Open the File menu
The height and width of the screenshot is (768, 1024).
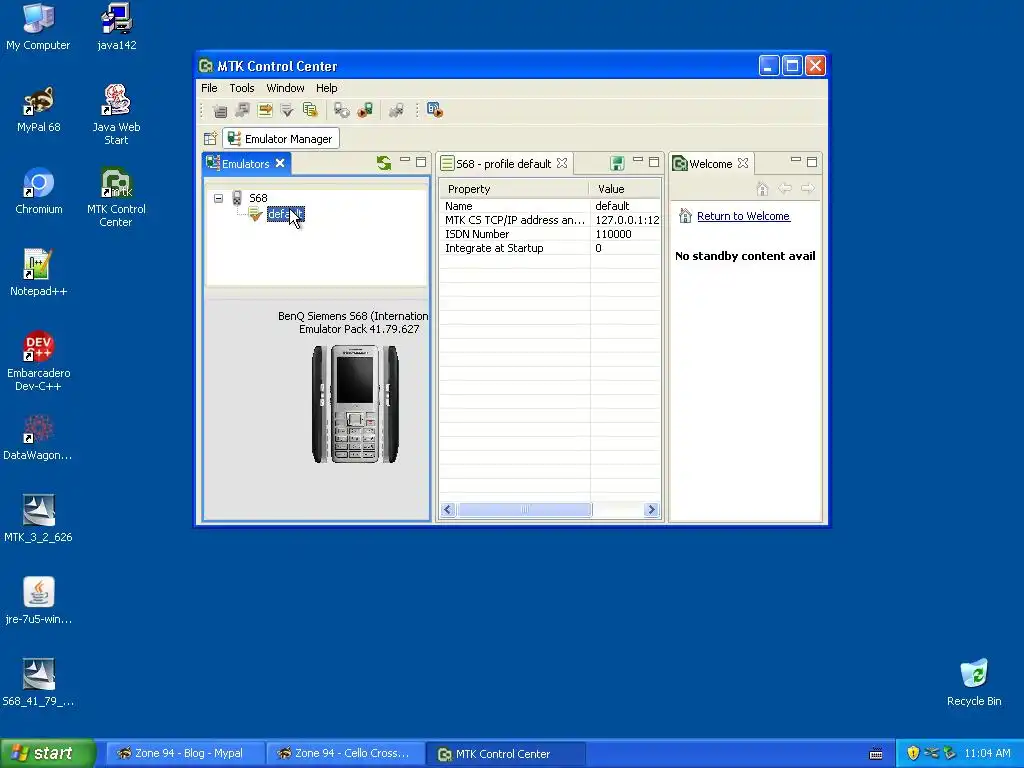click(209, 88)
